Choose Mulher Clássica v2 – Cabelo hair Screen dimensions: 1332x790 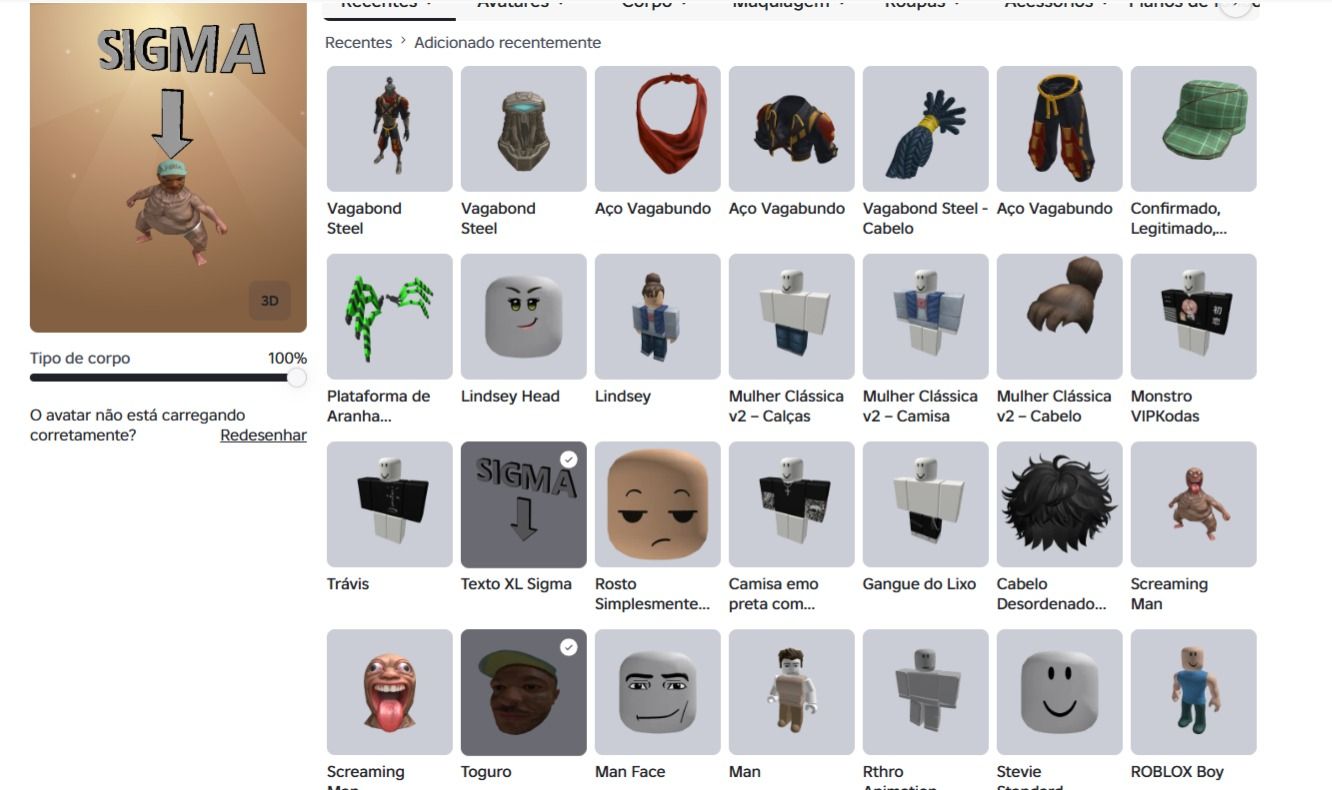(1060, 317)
